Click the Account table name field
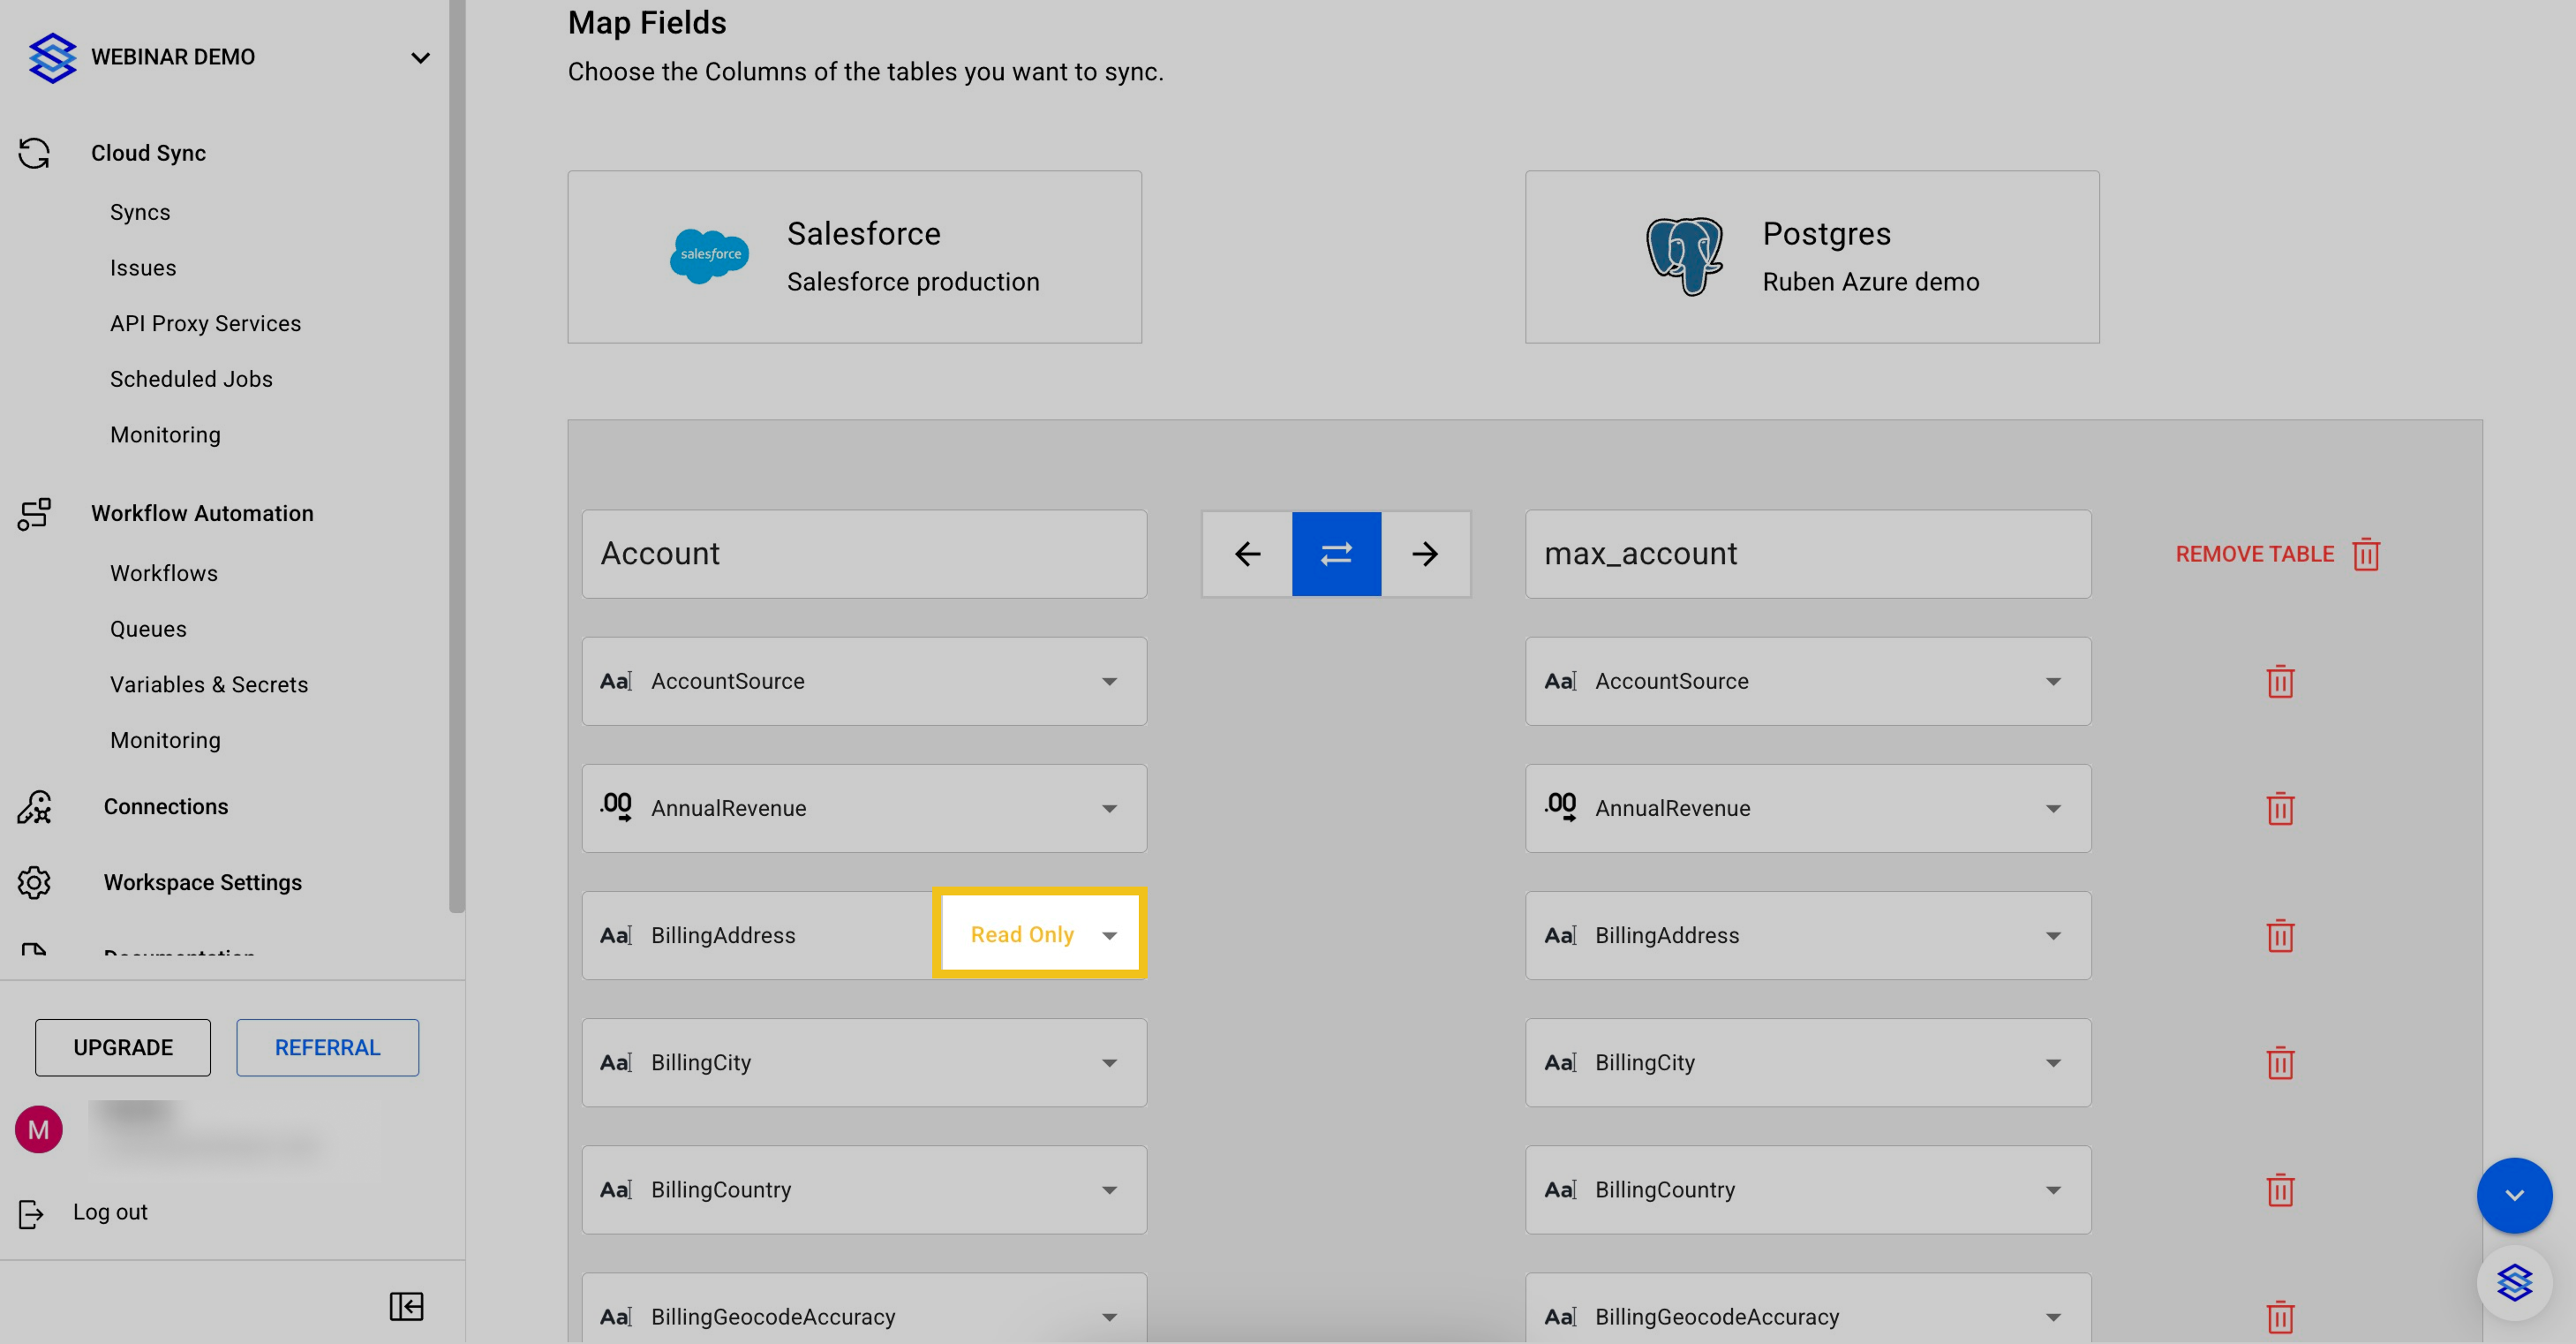 point(863,554)
